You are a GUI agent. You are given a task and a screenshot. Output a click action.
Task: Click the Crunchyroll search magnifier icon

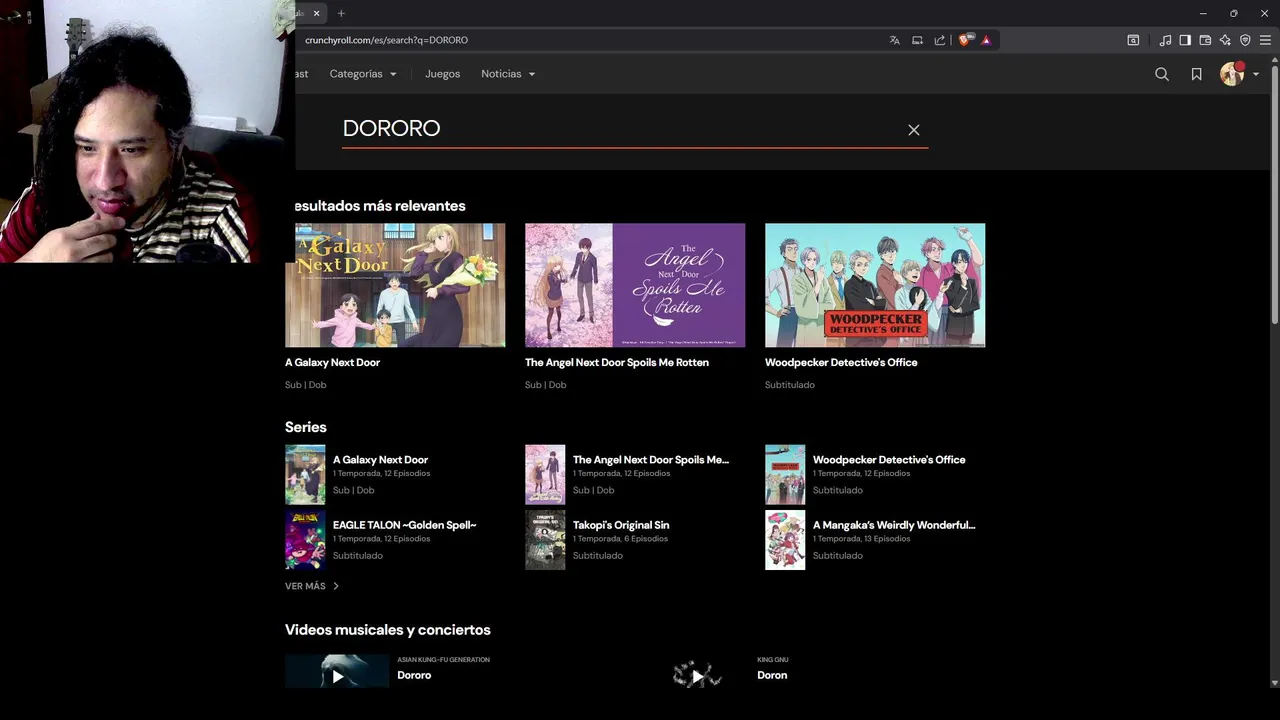click(x=1162, y=74)
